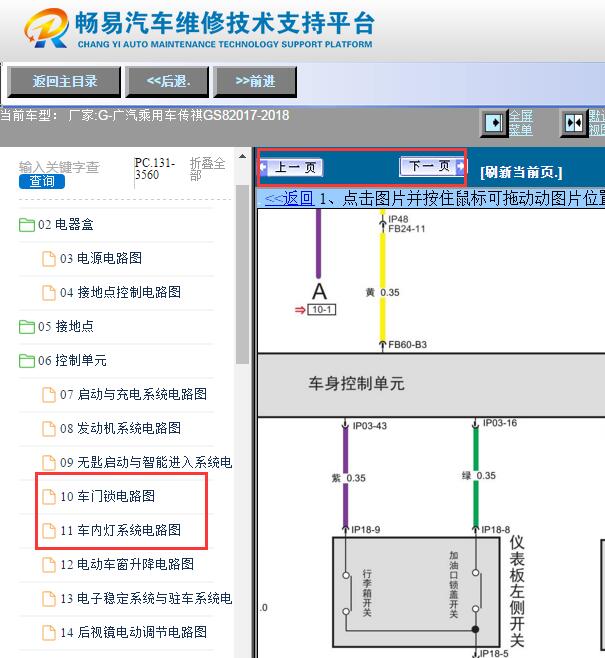Viewport: 605px width, 658px height.
Task: Click page icon beside 13 电子稳定系统
Action: point(49,599)
